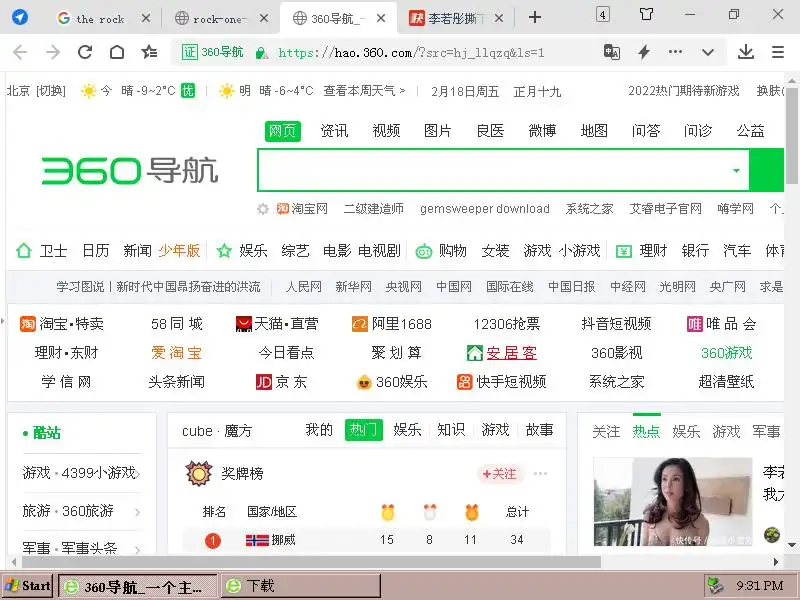Click the 理财 yuan icon
Image resolution: width=800 pixels, height=600 pixels.
click(623, 251)
